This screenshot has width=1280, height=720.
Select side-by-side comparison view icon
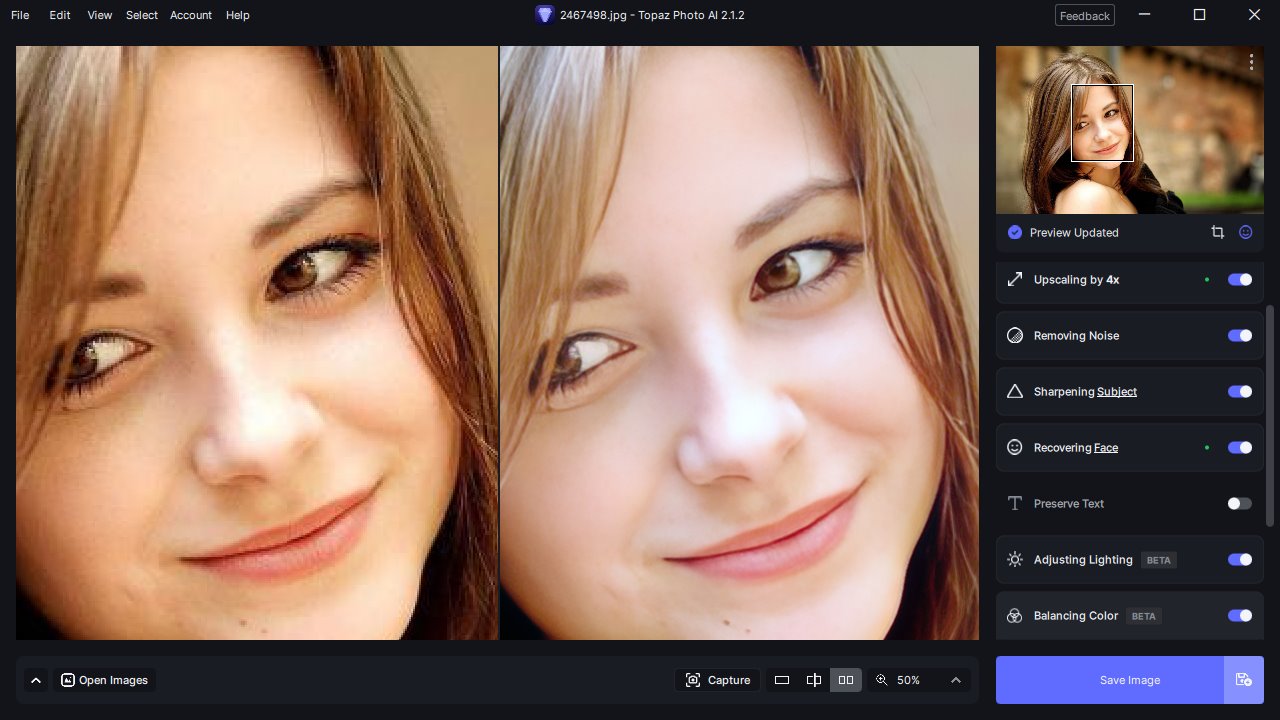point(846,680)
